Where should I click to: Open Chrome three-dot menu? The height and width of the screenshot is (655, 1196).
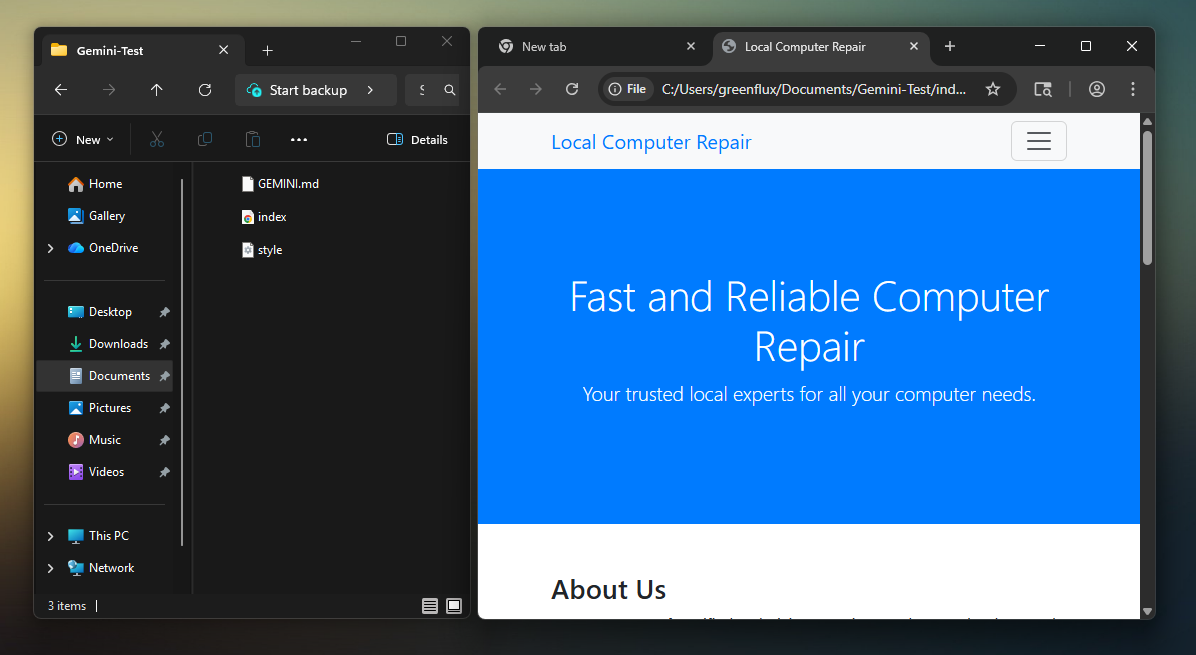click(1133, 89)
